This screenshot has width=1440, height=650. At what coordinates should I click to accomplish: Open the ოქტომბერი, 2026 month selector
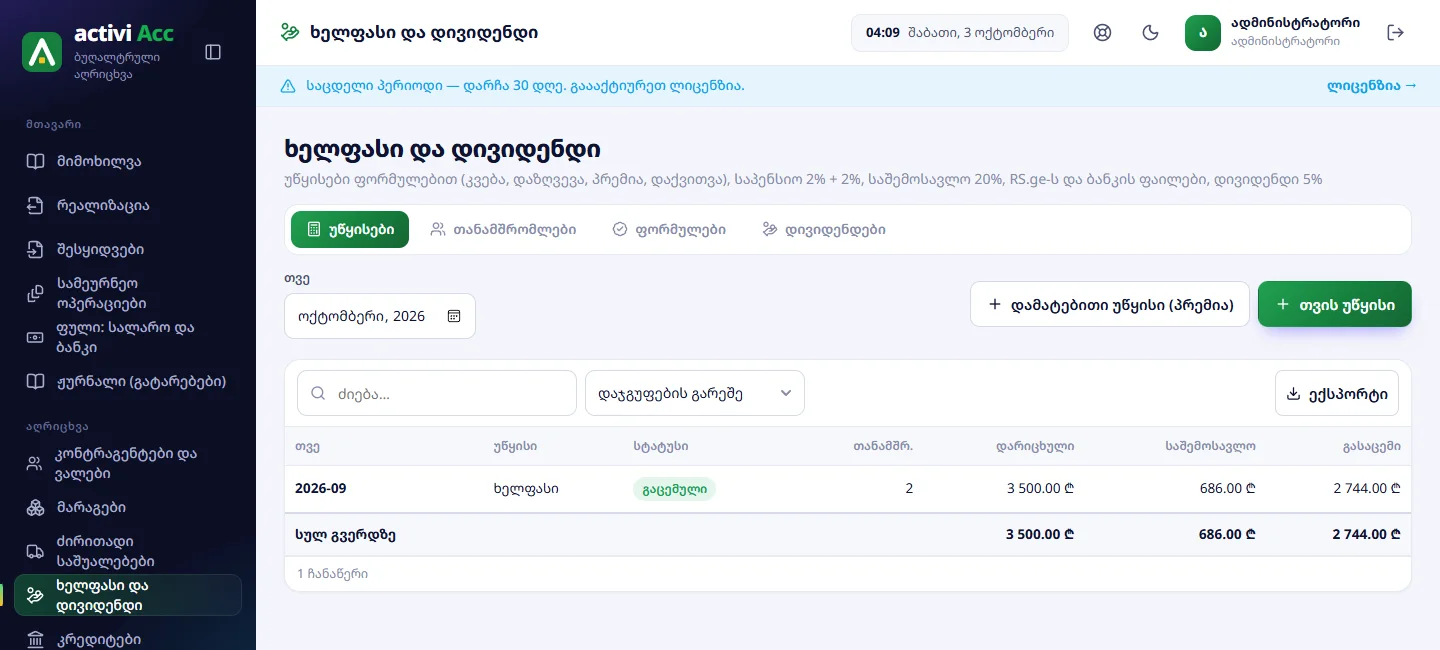pyautogui.click(x=380, y=316)
